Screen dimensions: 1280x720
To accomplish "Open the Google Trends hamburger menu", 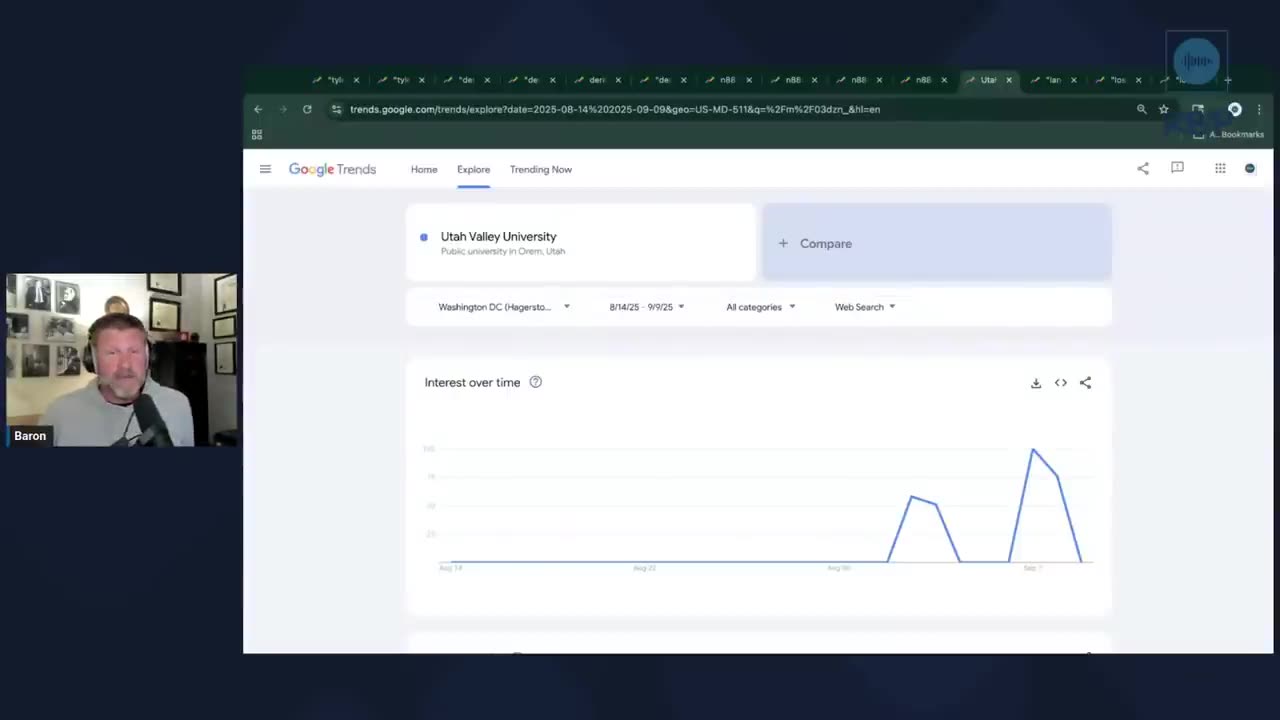I will pos(265,169).
